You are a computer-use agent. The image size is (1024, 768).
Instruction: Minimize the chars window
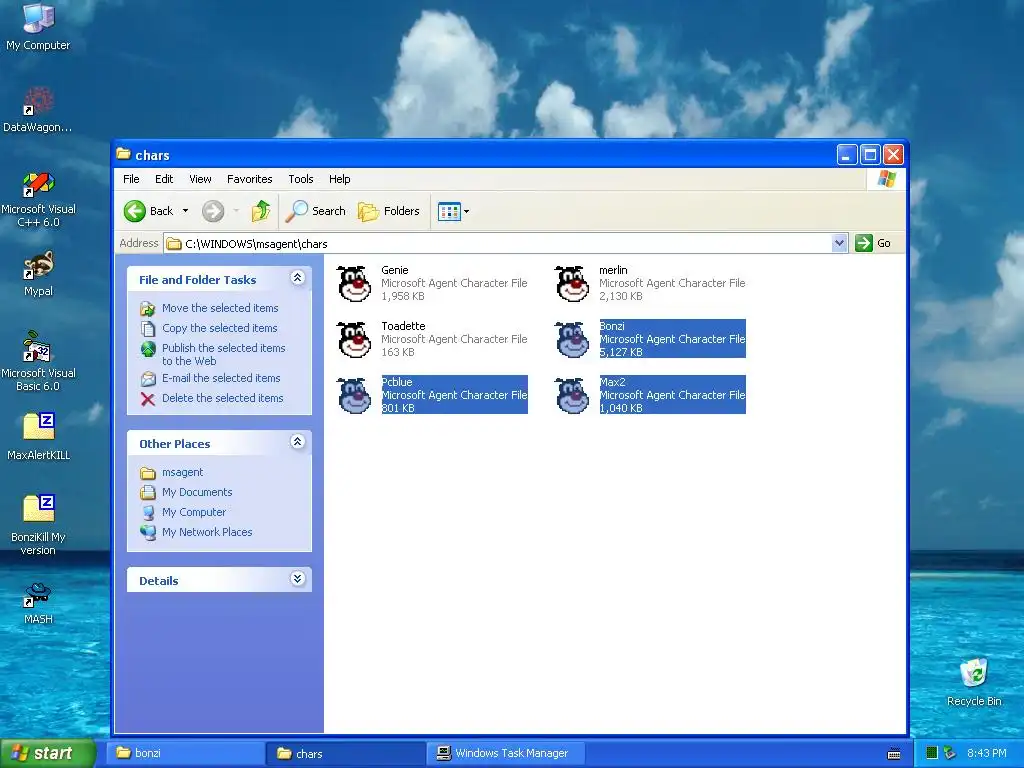pos(846,155)
